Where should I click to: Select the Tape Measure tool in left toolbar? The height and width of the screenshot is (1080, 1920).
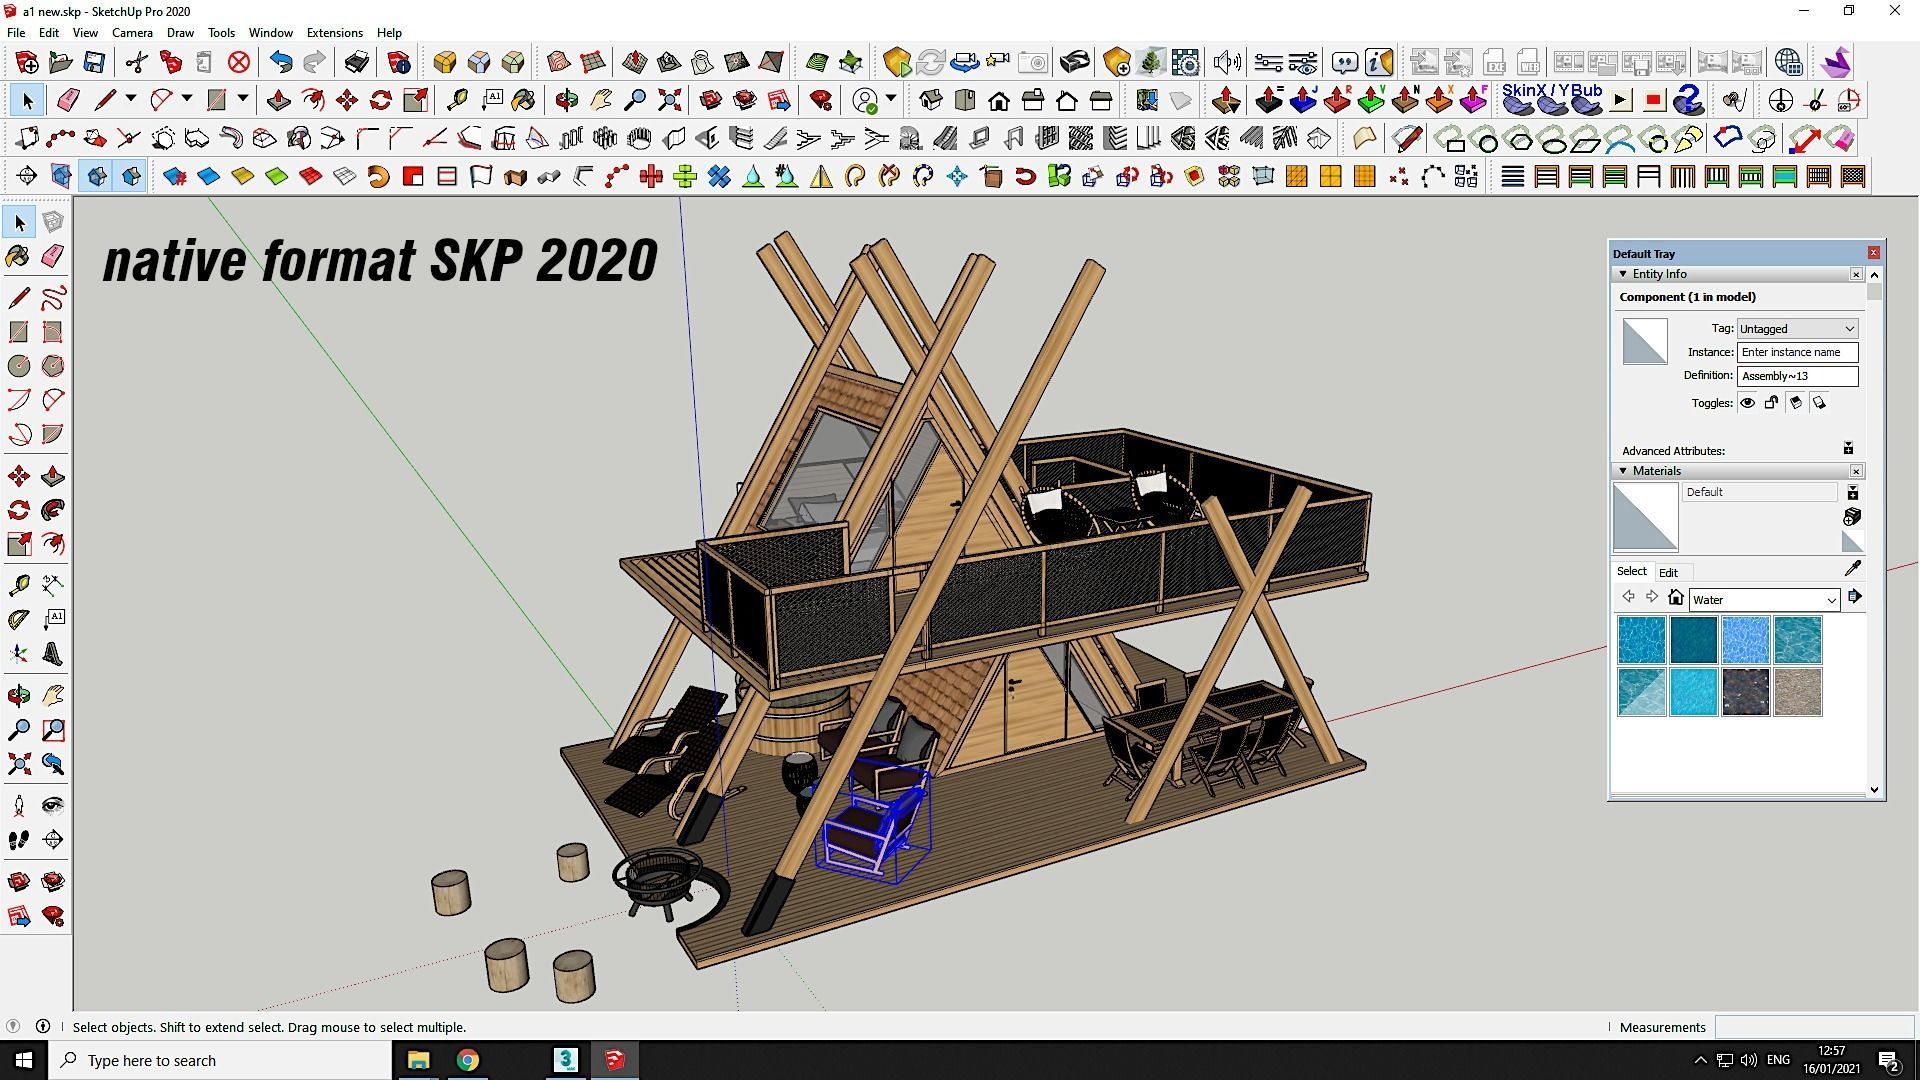18,586
